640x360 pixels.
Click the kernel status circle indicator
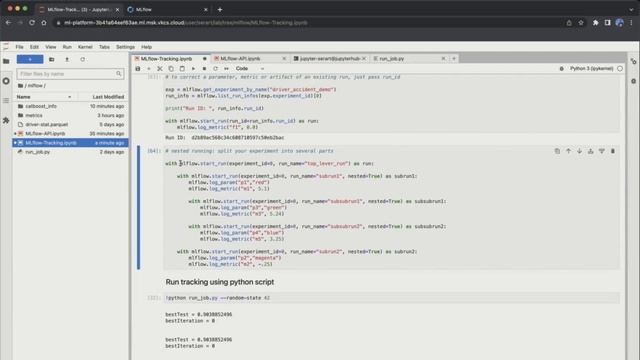(x=620, y=69)
